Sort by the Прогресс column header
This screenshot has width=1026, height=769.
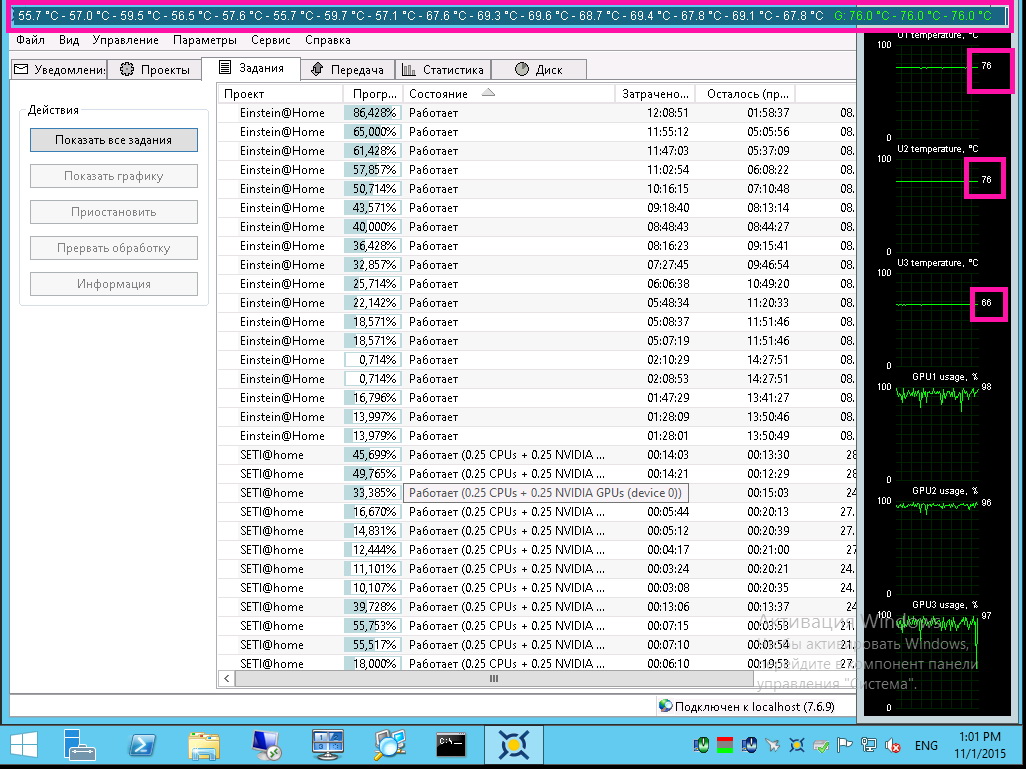(x=373, y=94)
